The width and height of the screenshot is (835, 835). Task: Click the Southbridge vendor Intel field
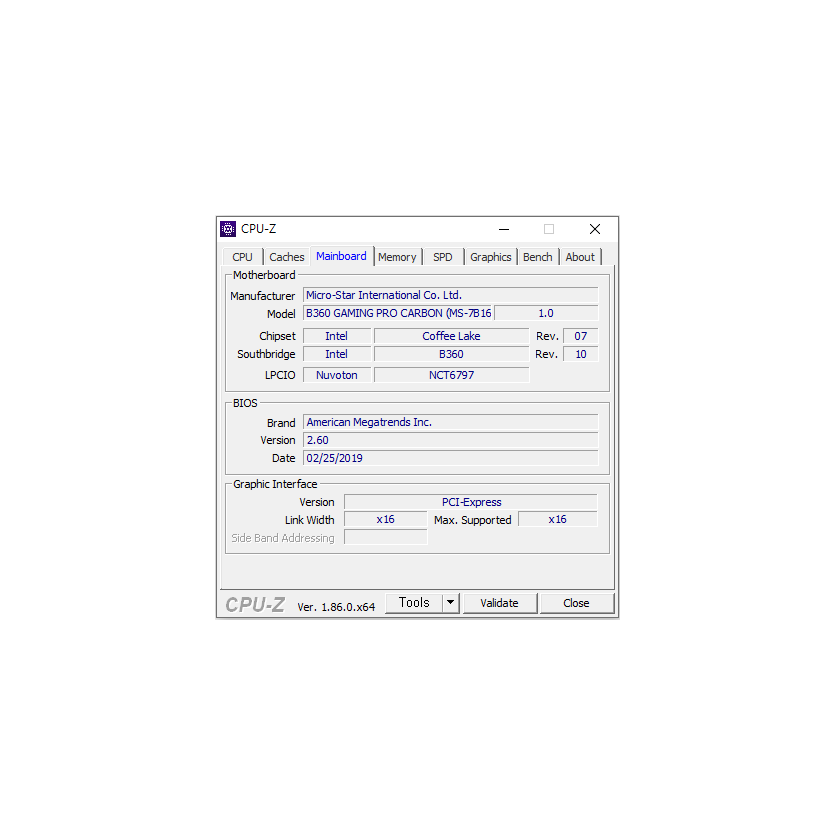tap(337, 354)
